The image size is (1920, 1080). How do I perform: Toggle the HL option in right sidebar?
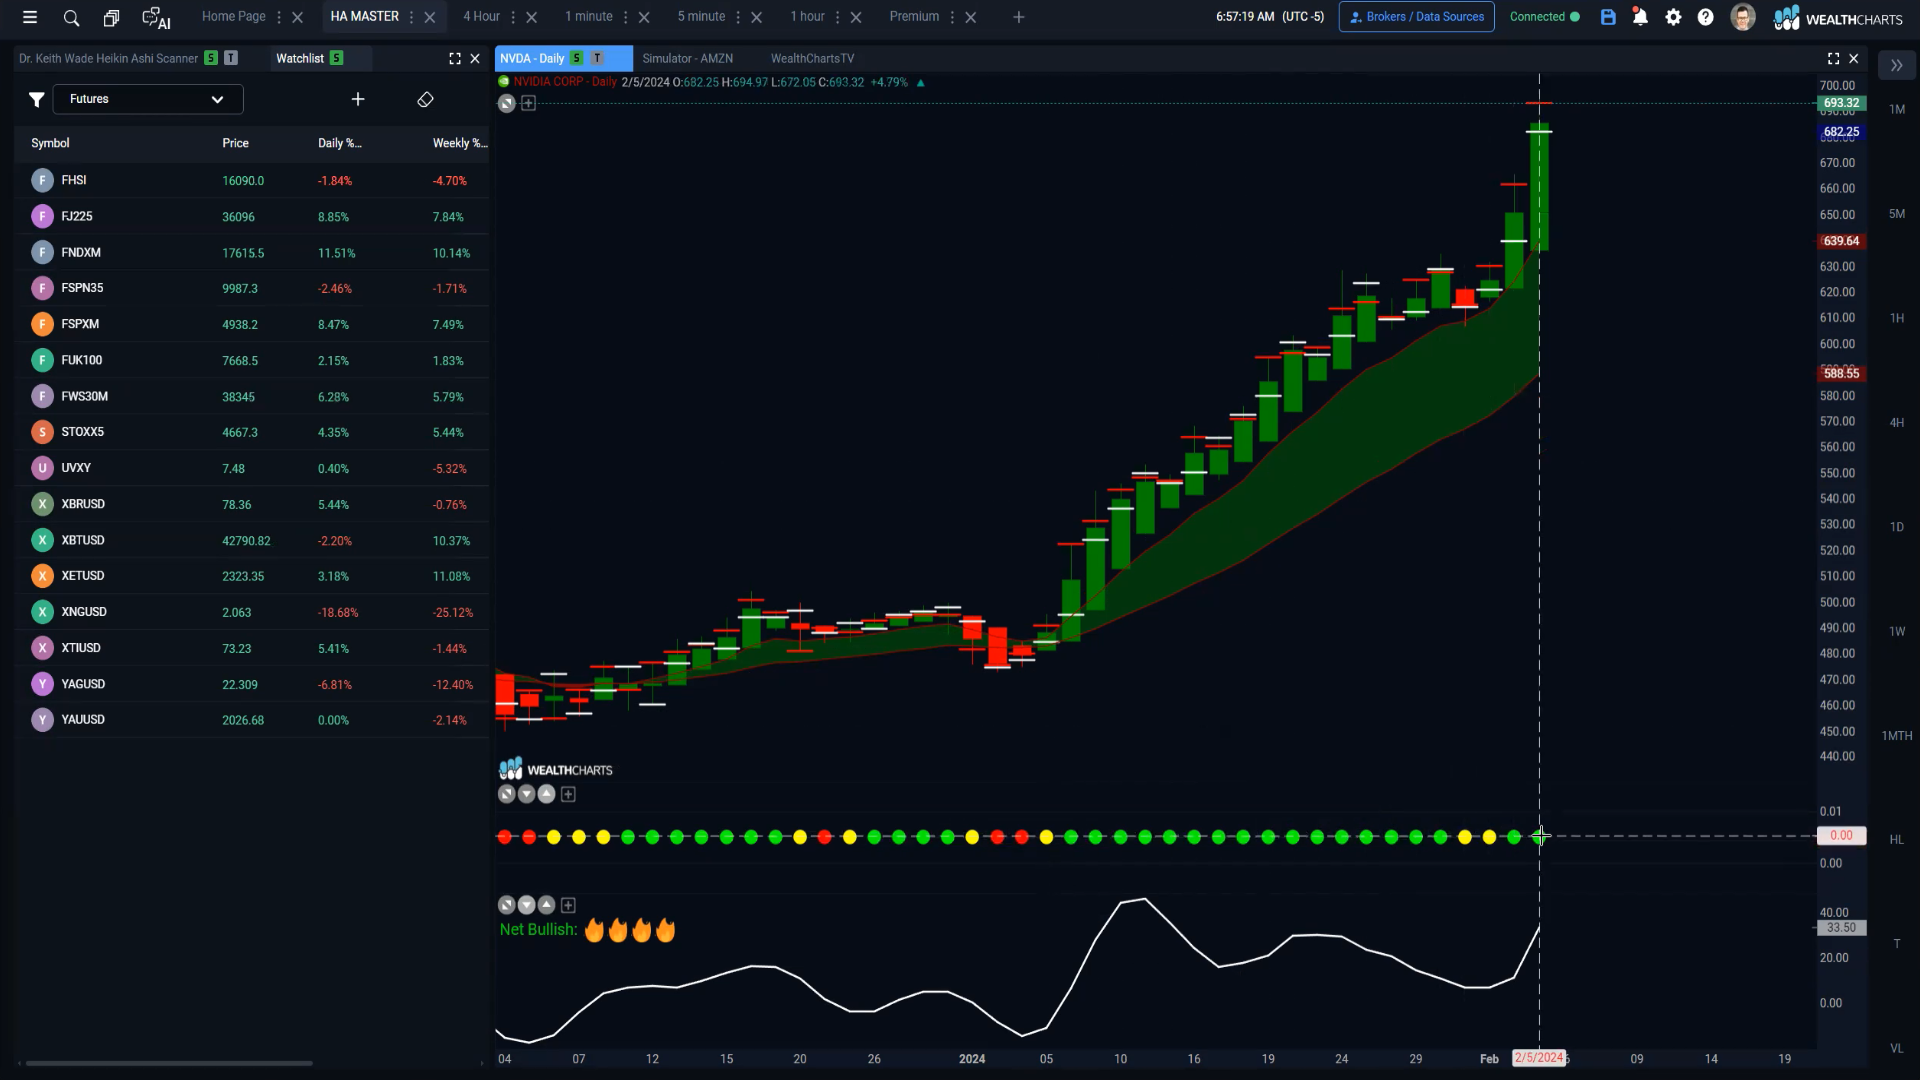coord(1897,840)
